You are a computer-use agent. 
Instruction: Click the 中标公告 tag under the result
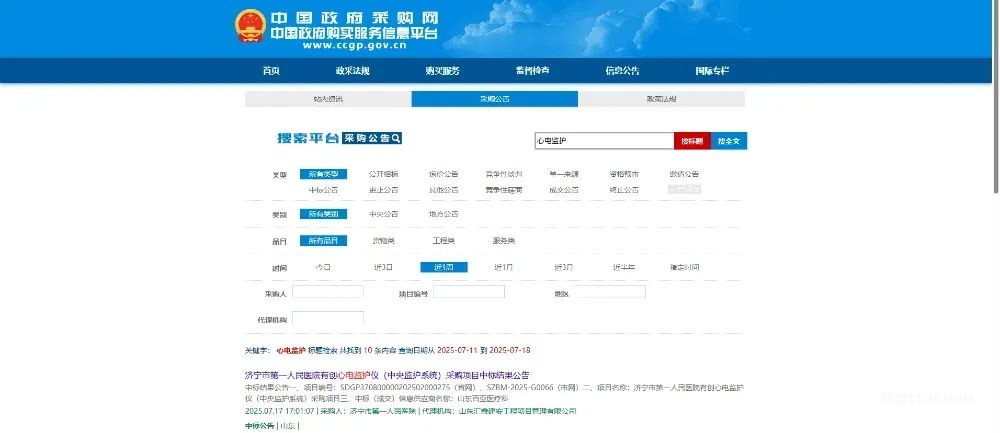260,426
